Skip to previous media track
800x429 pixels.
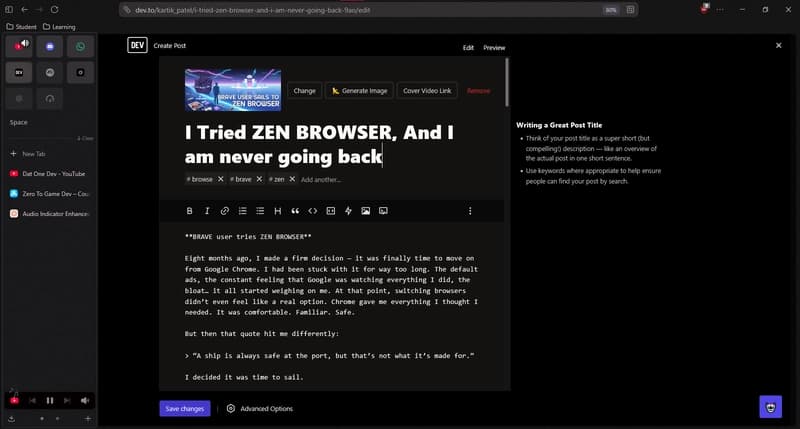(32, 400)
